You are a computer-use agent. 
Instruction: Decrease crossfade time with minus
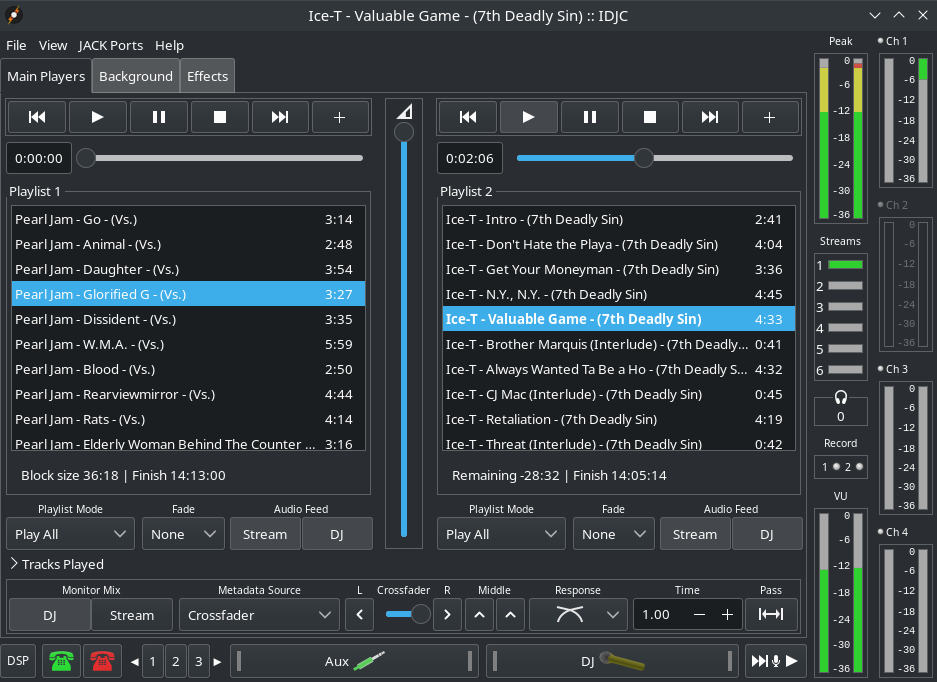(700, 614)
